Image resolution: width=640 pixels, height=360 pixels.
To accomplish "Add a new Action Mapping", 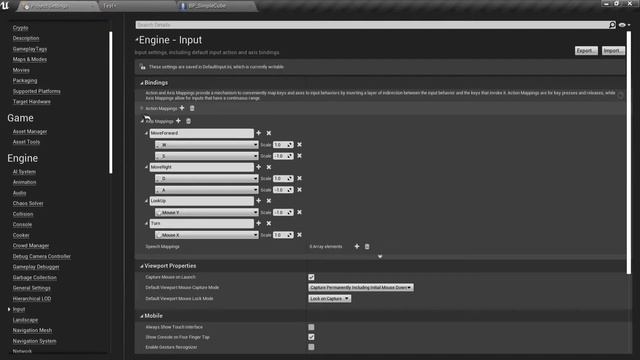I will coord(182,108).
